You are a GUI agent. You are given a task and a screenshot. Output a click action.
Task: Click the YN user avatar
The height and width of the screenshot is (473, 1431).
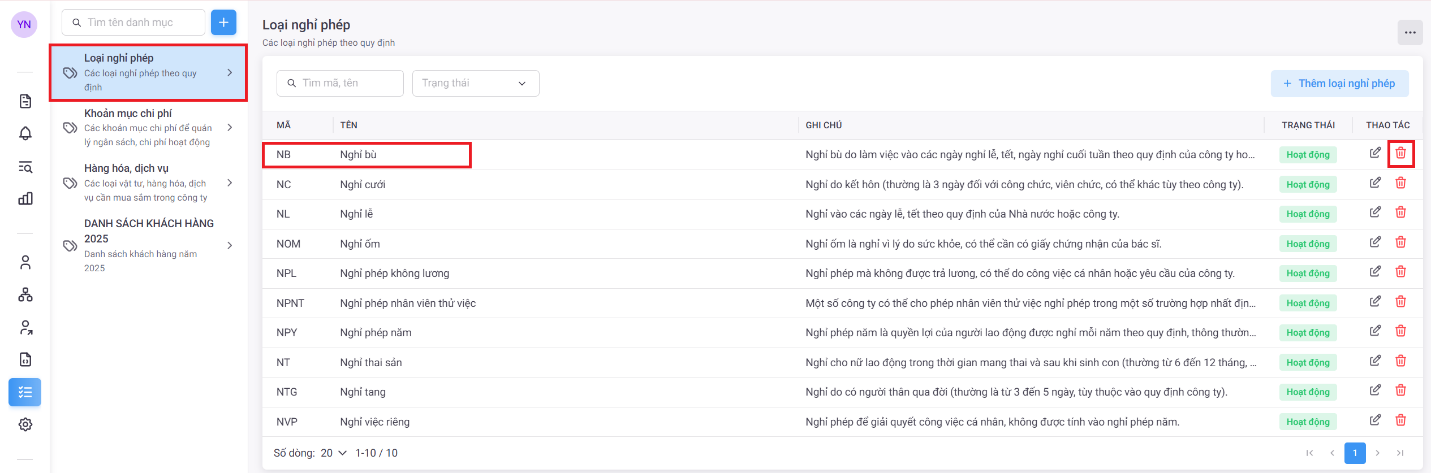pyautogui.click(x=24, y=24)
